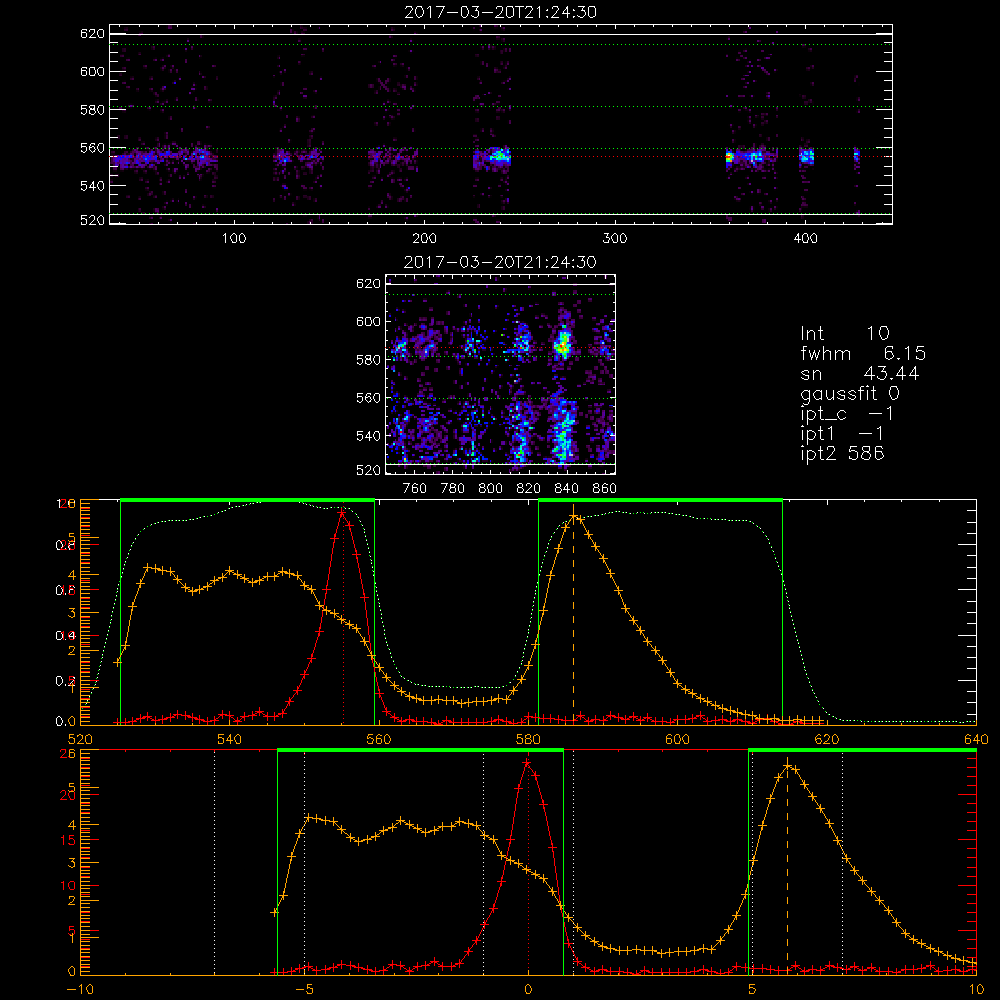
Task: Click y-axis label 600 of the middle image
Action: coord(369,321)
